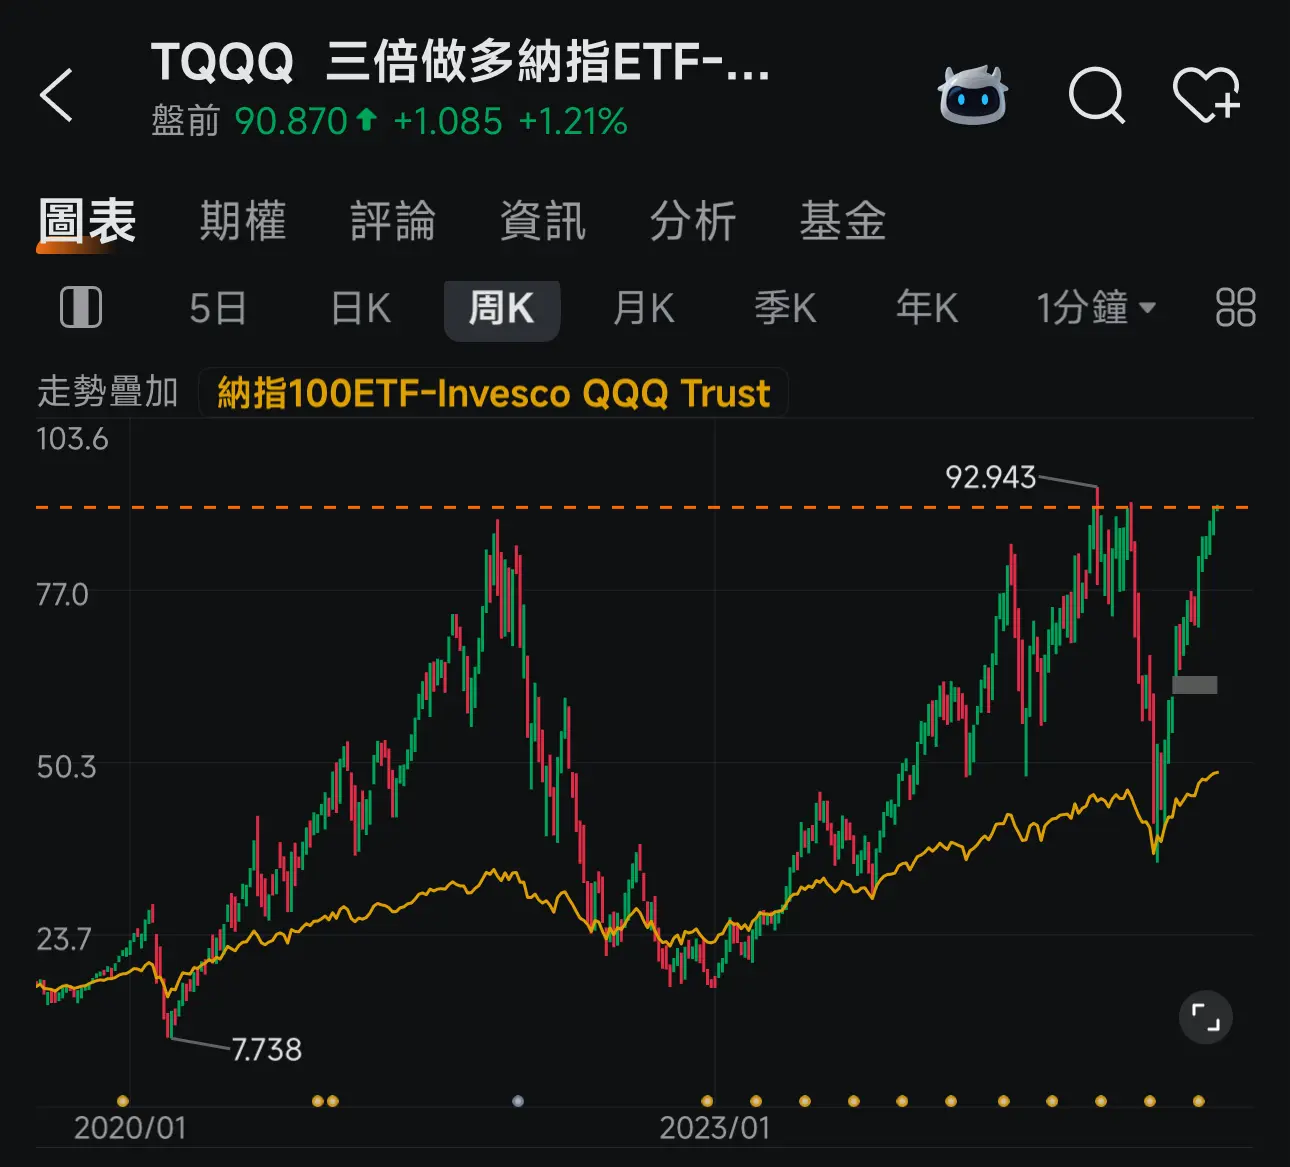Open the 資訊 tab
The height and width of the screenshot is (1167, 1290).
click(543, 221)
